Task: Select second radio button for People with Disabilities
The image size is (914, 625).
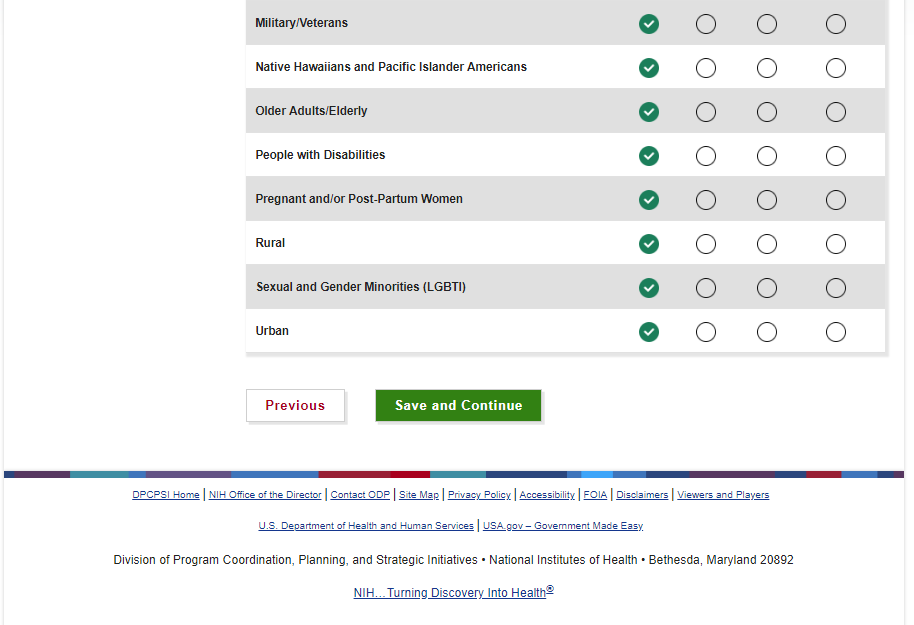Action: pyautogui.click(x=706, y=156)
